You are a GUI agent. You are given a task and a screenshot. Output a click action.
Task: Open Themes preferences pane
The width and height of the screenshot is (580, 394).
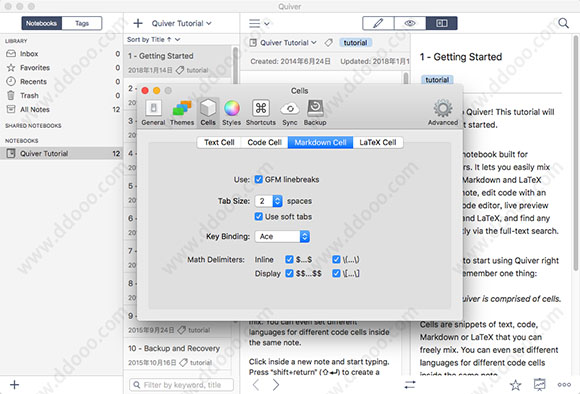tap(182, 113)
